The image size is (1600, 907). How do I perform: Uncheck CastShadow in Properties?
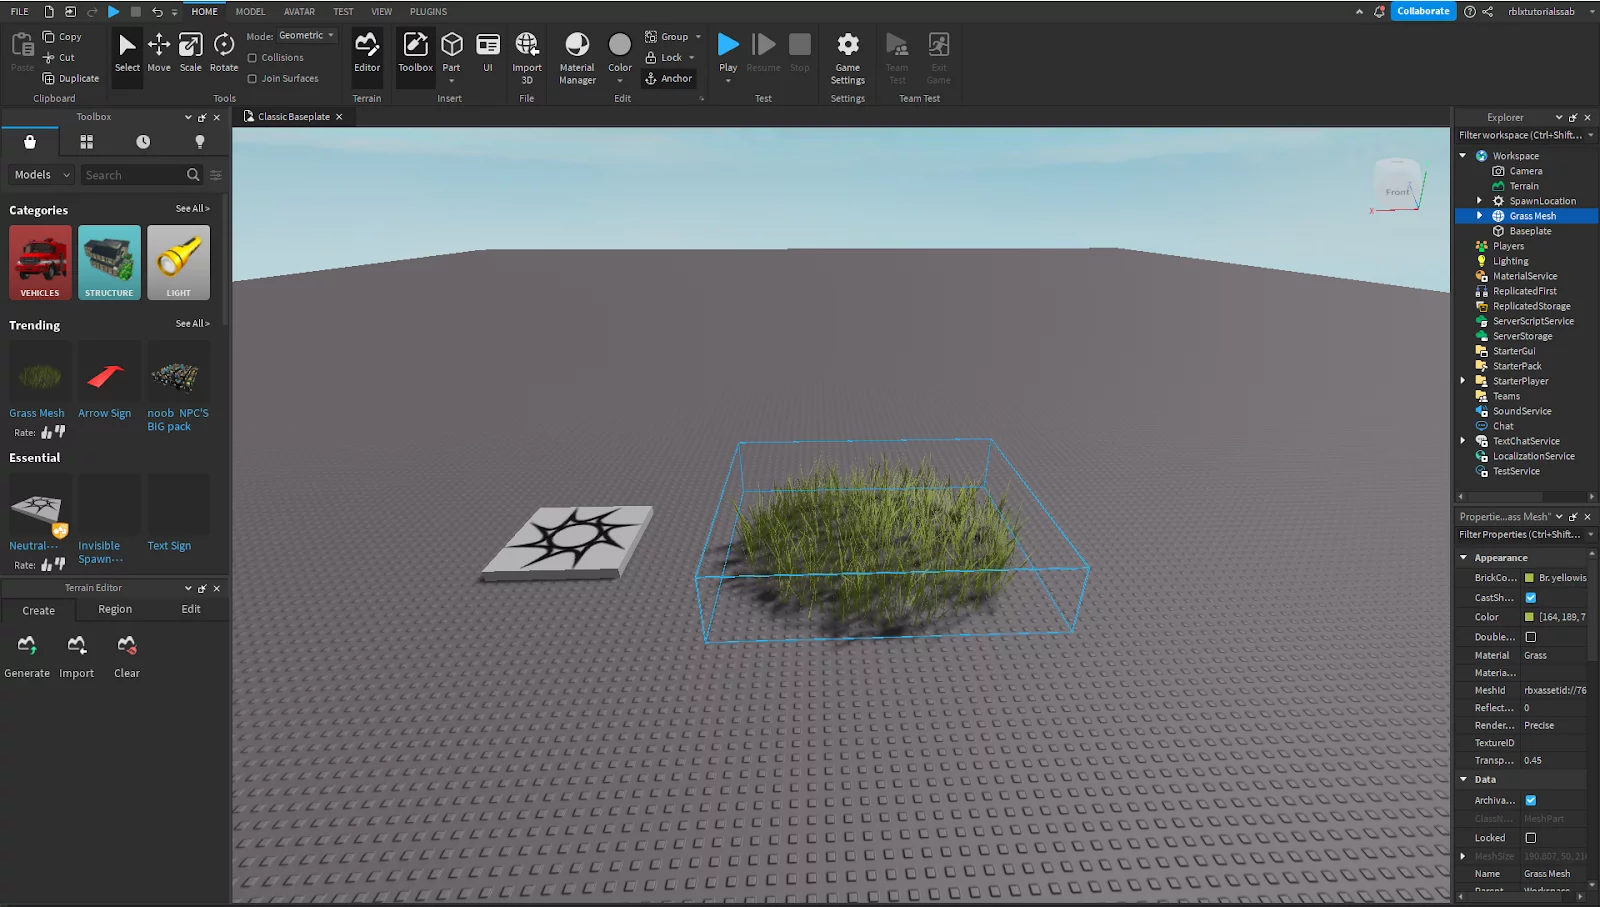pyautogui.click(x=1530, y=597)
